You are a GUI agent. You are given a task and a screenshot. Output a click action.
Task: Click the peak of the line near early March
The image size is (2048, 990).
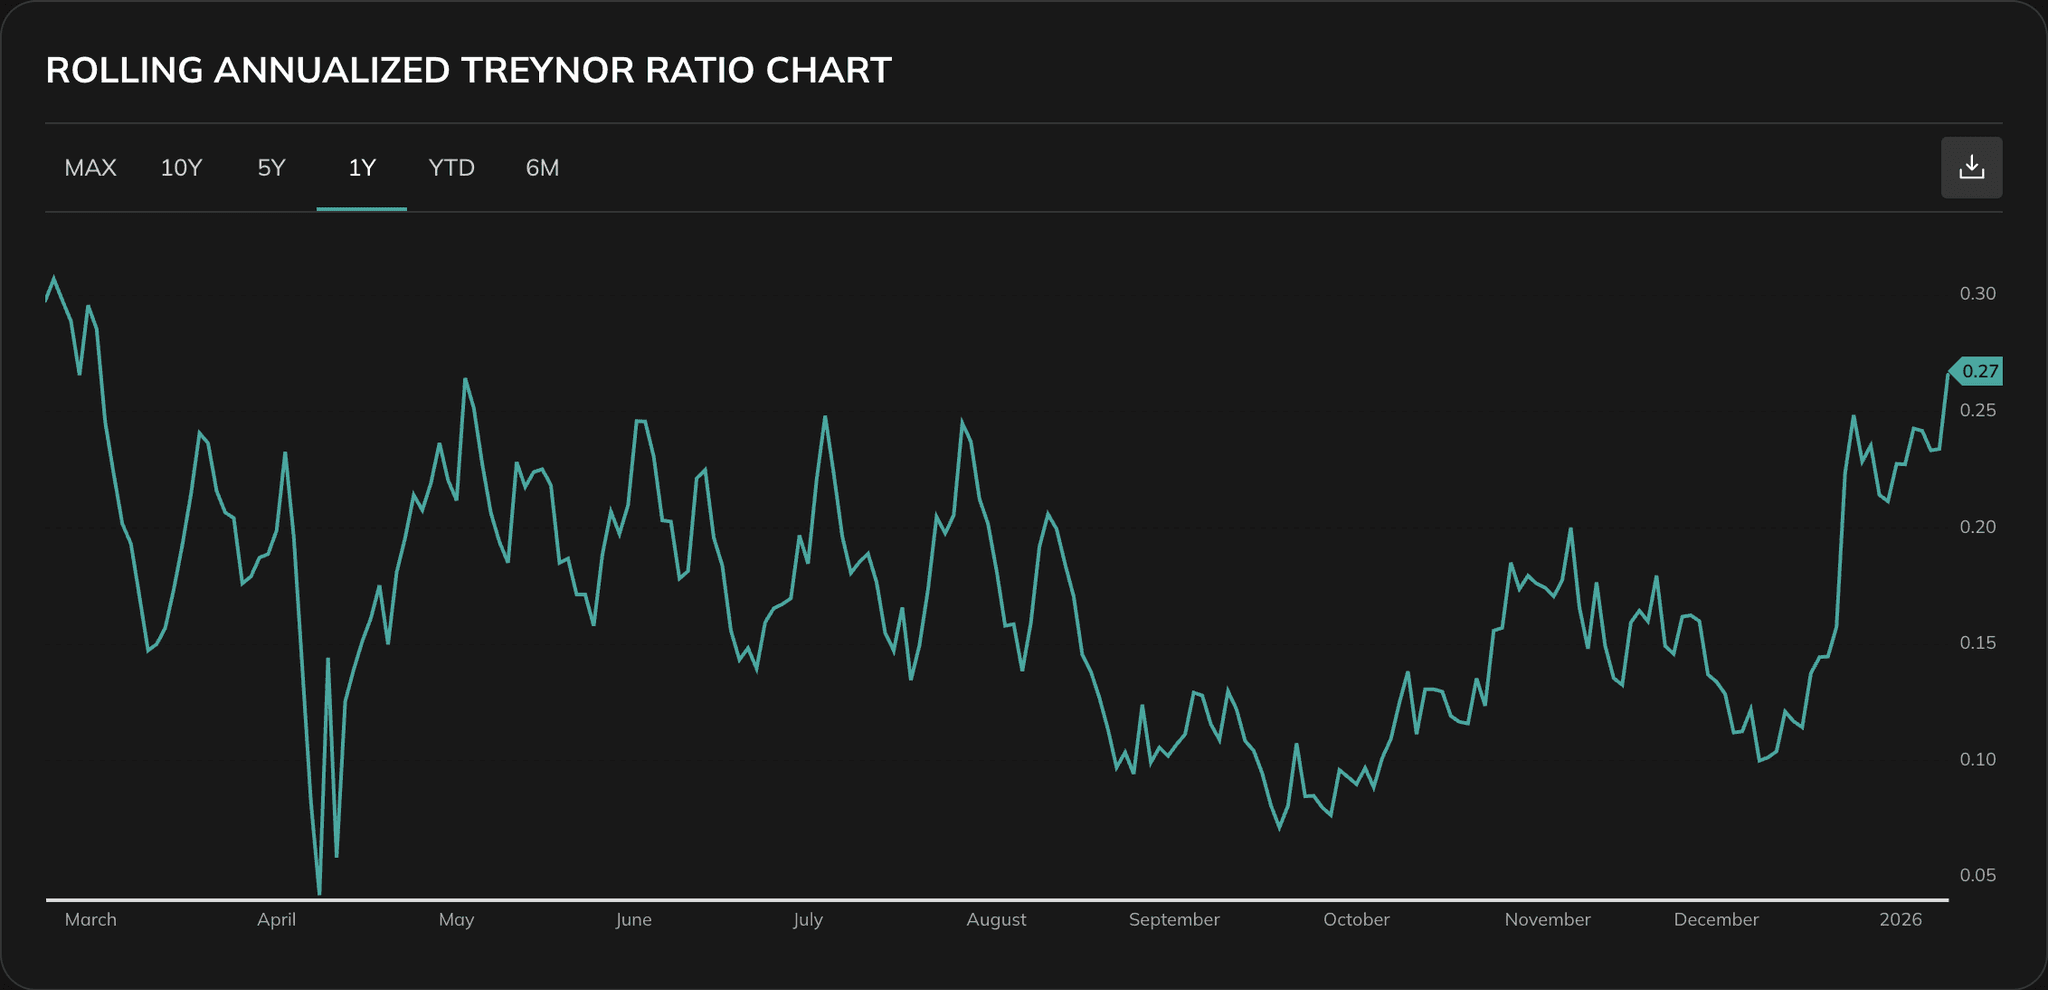(55, 278)
